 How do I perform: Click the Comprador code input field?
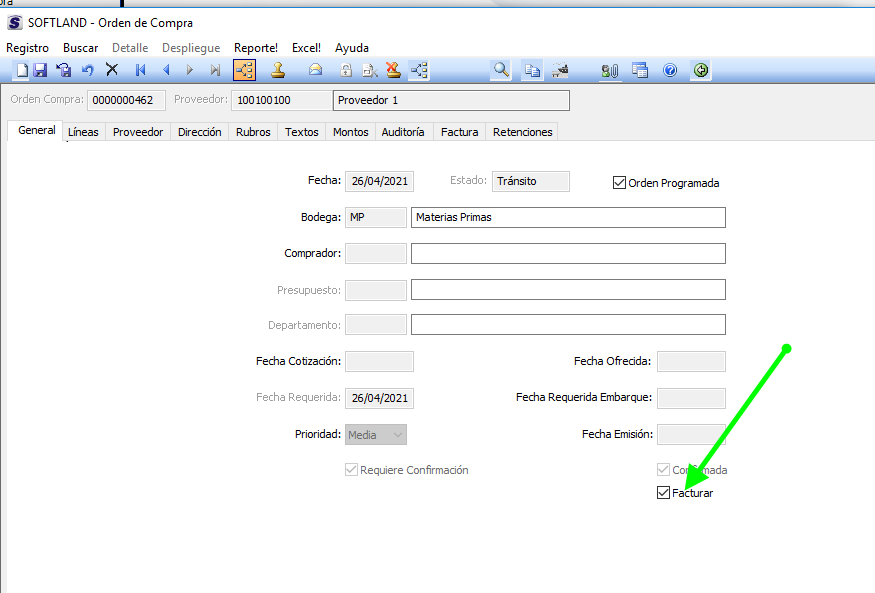(376, 254)
